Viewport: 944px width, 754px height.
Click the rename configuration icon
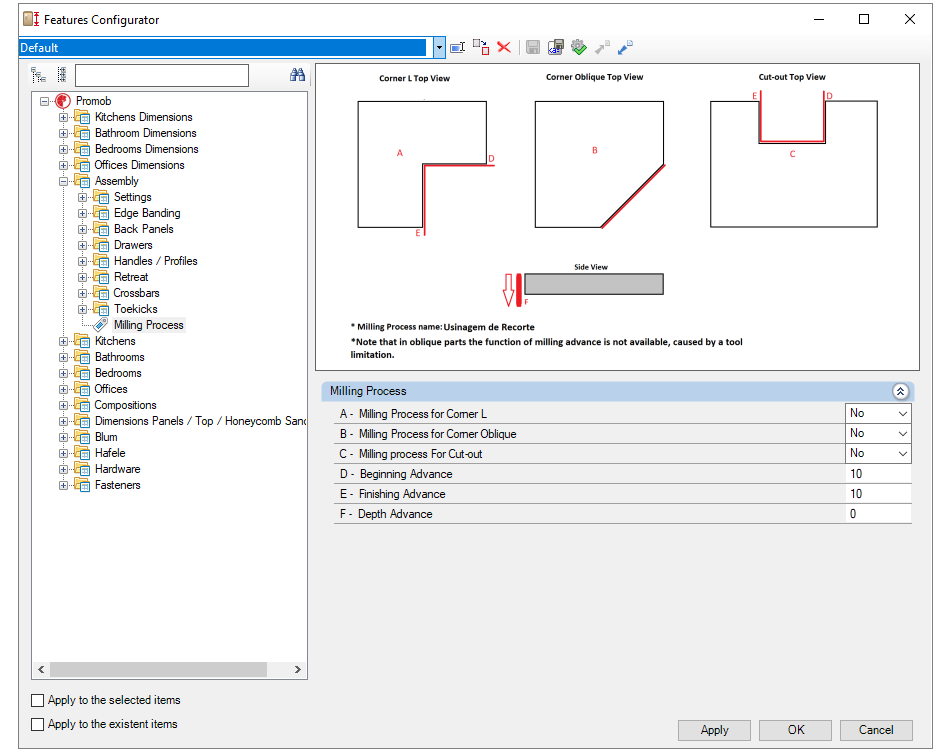[458, 48]
